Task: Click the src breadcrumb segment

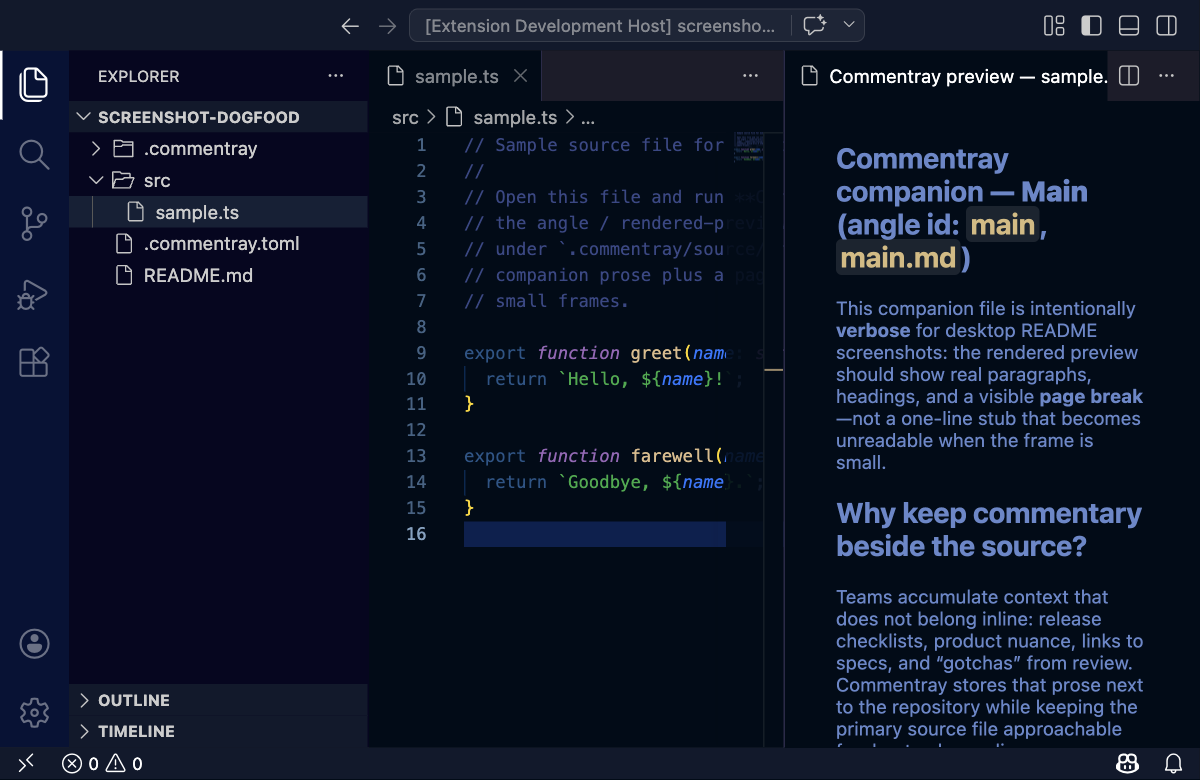Action: 405,117
